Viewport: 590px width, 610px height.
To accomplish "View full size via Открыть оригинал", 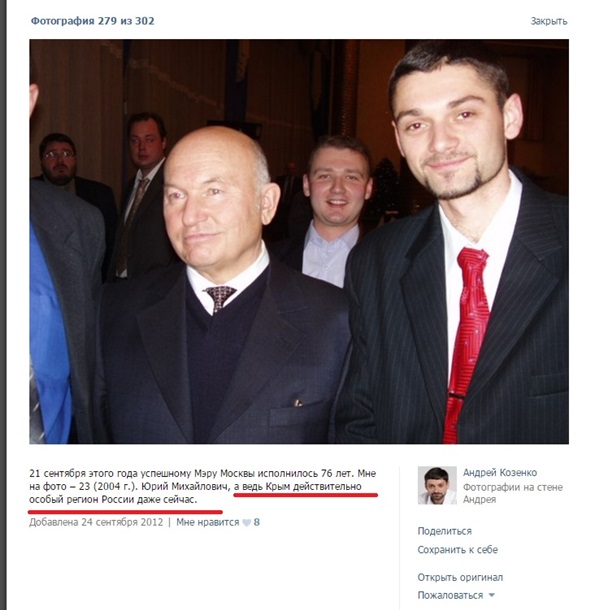I will 460,577.
